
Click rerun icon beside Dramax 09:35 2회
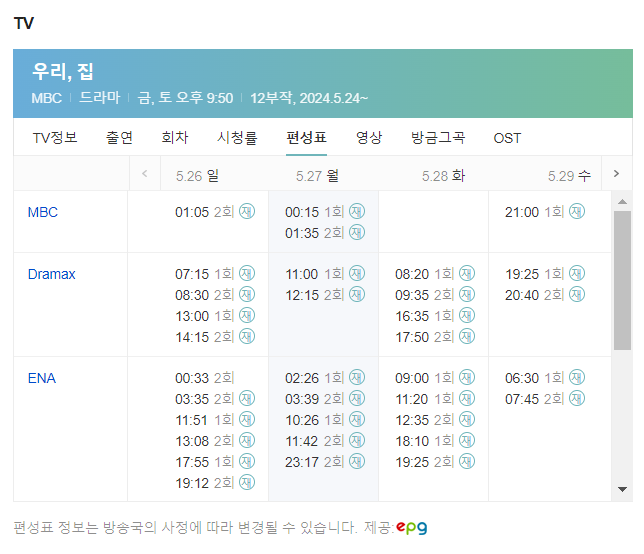(x=467, y=294)
